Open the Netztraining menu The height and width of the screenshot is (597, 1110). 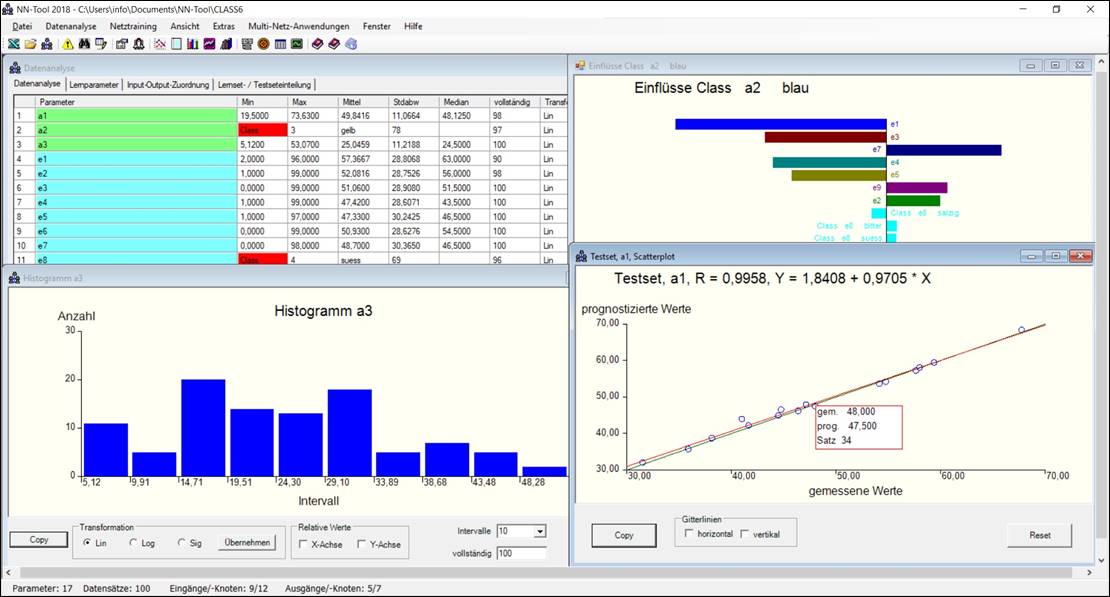click(x=133, y=25)
